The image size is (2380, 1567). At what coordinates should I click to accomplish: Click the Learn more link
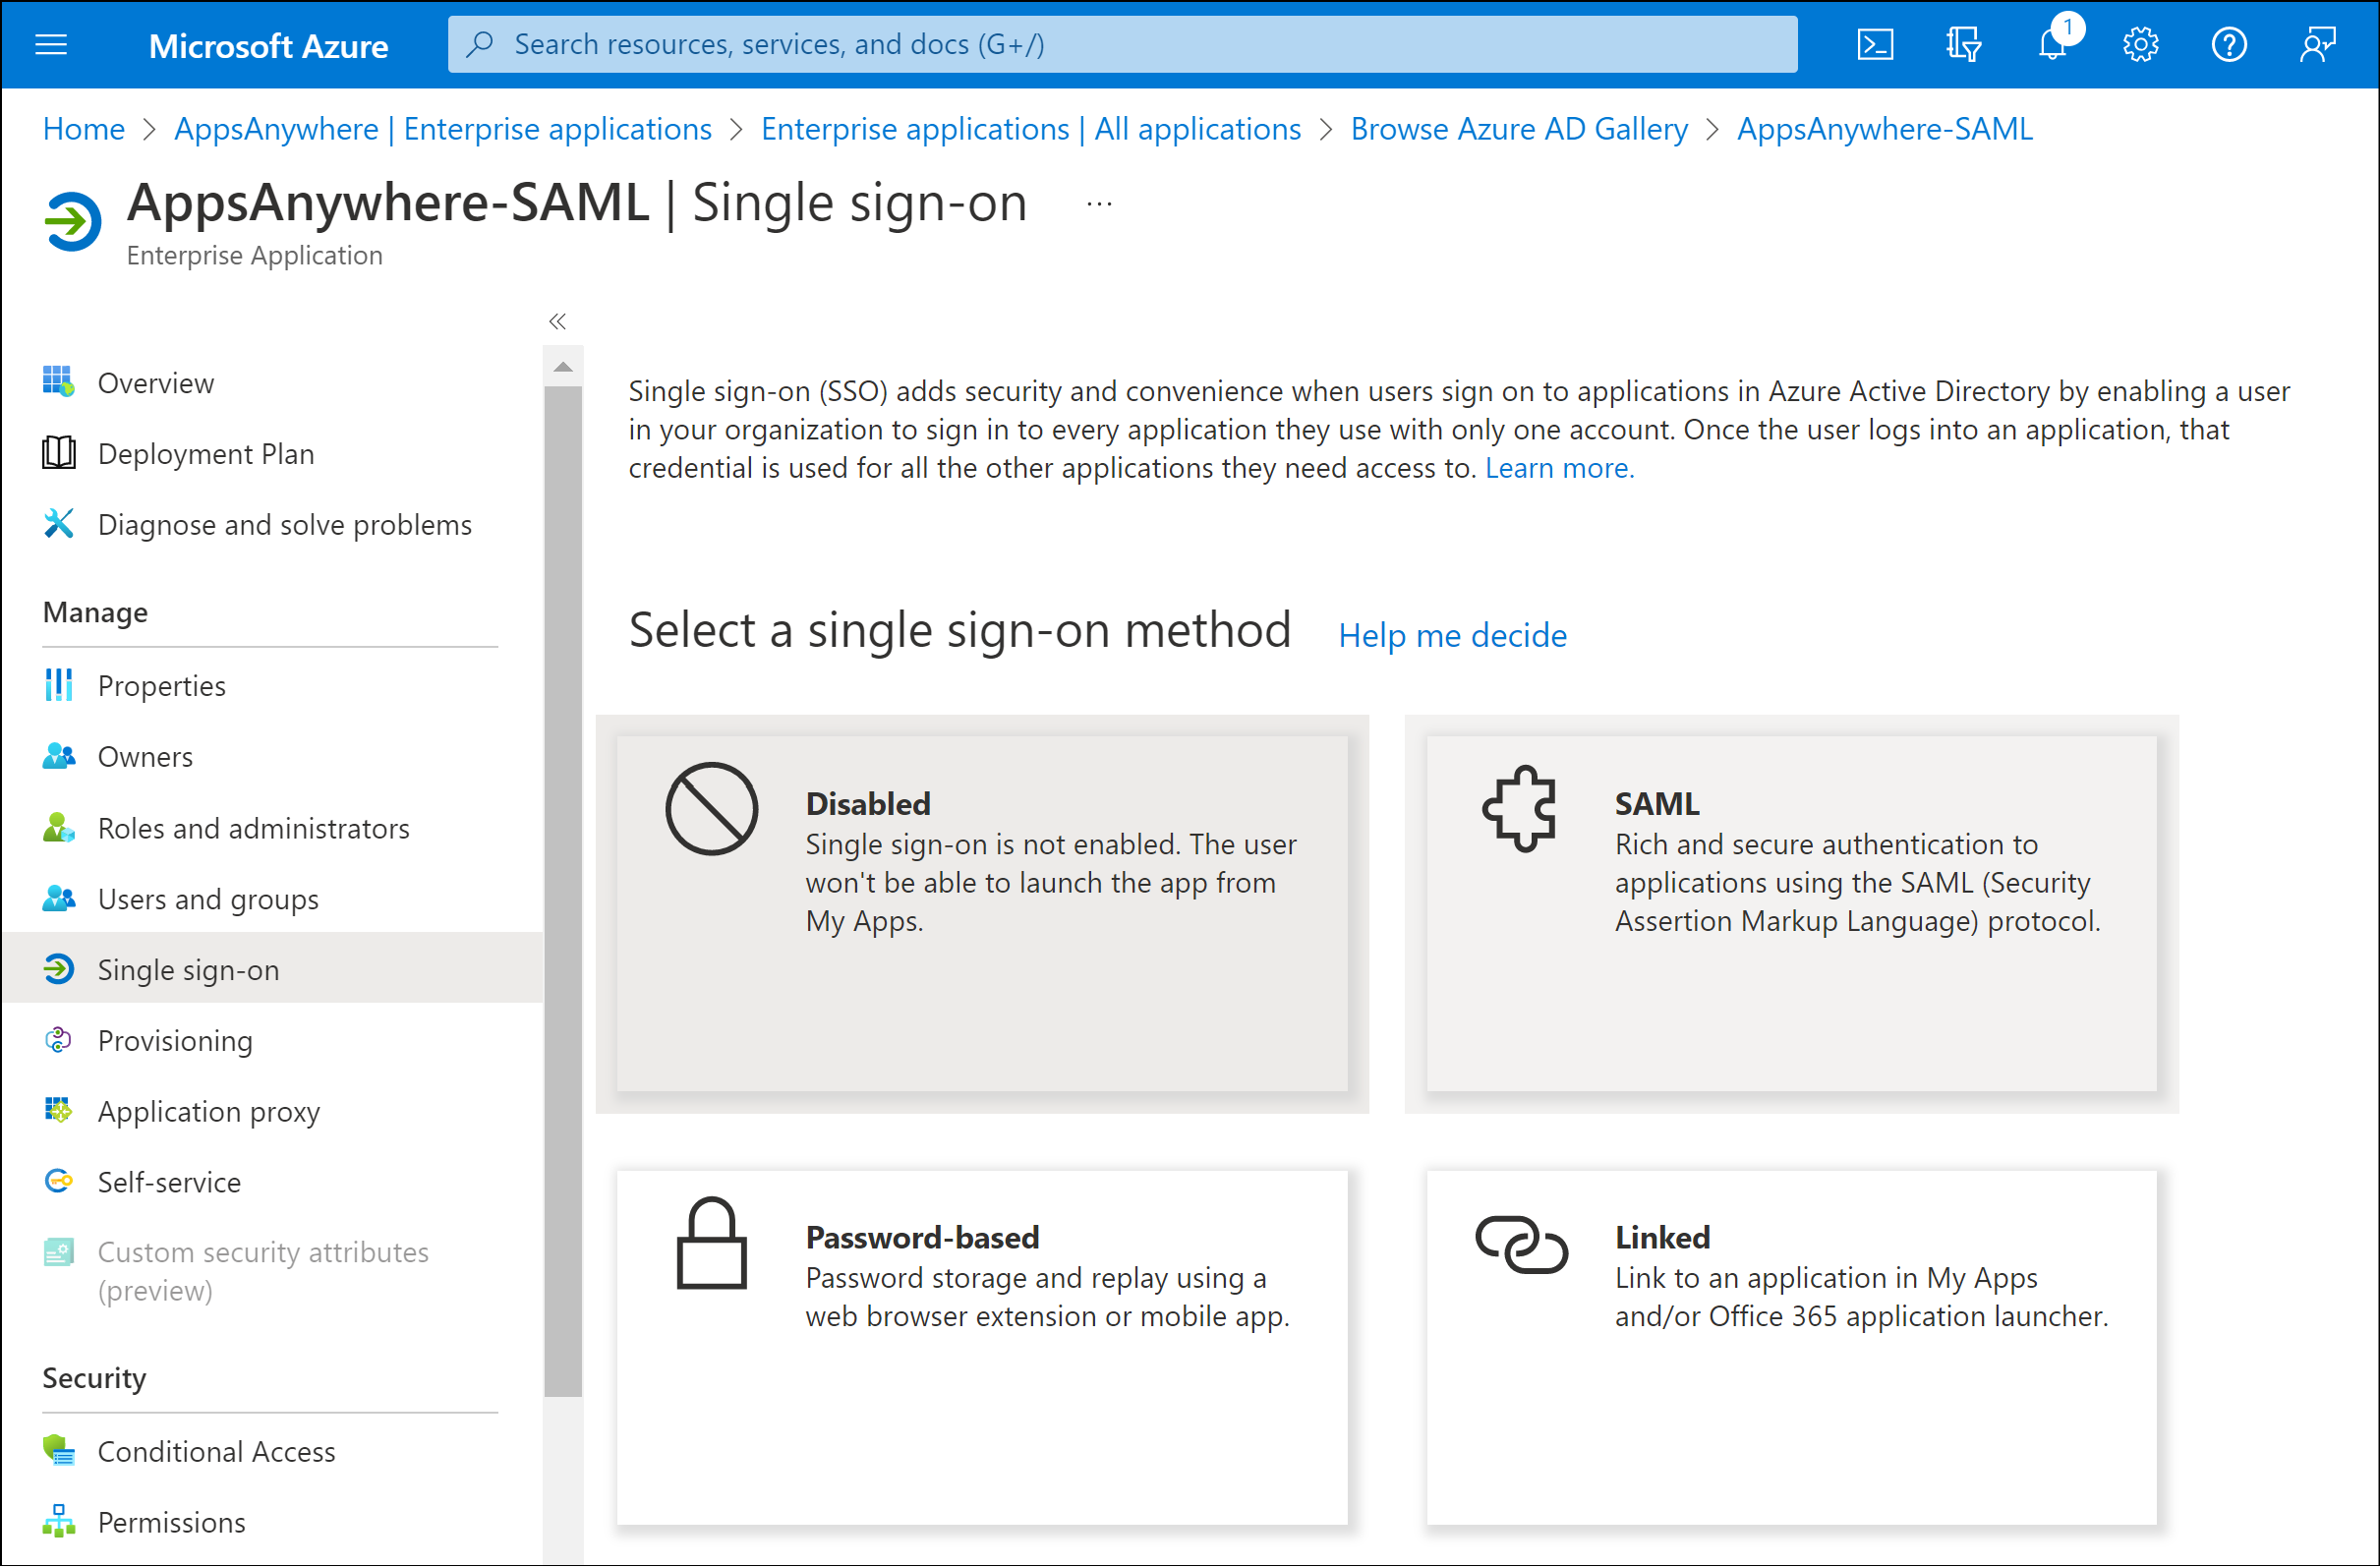point(1558,467)
